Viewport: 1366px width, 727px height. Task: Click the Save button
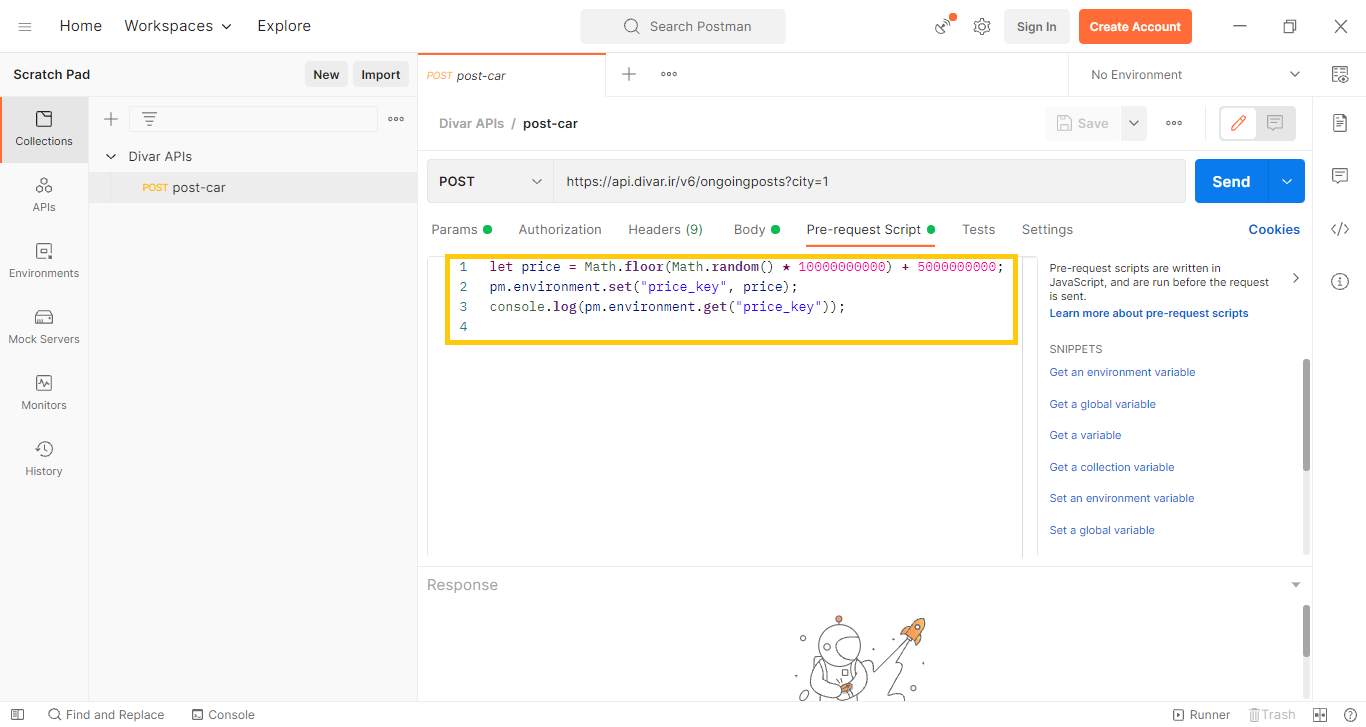coord(1082,123)
